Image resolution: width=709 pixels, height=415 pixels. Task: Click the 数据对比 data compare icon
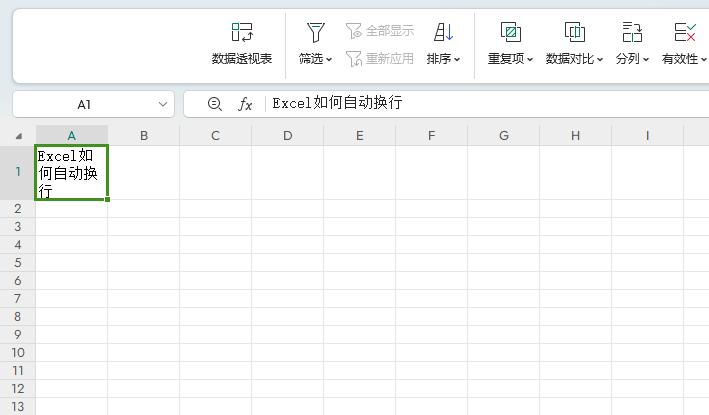(575, 32)
